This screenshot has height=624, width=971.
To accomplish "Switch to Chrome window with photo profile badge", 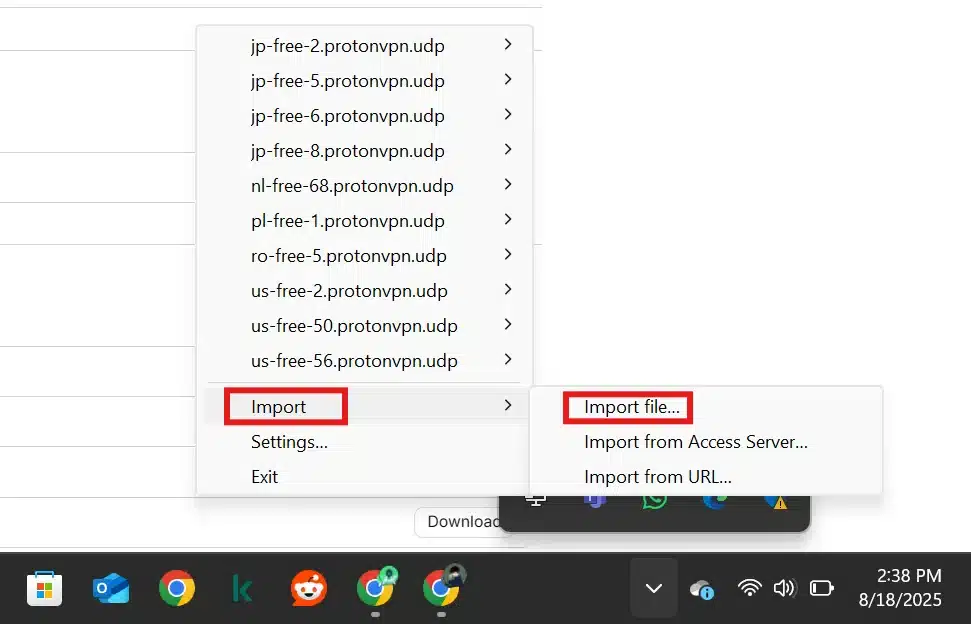I will tap(442, 587).
